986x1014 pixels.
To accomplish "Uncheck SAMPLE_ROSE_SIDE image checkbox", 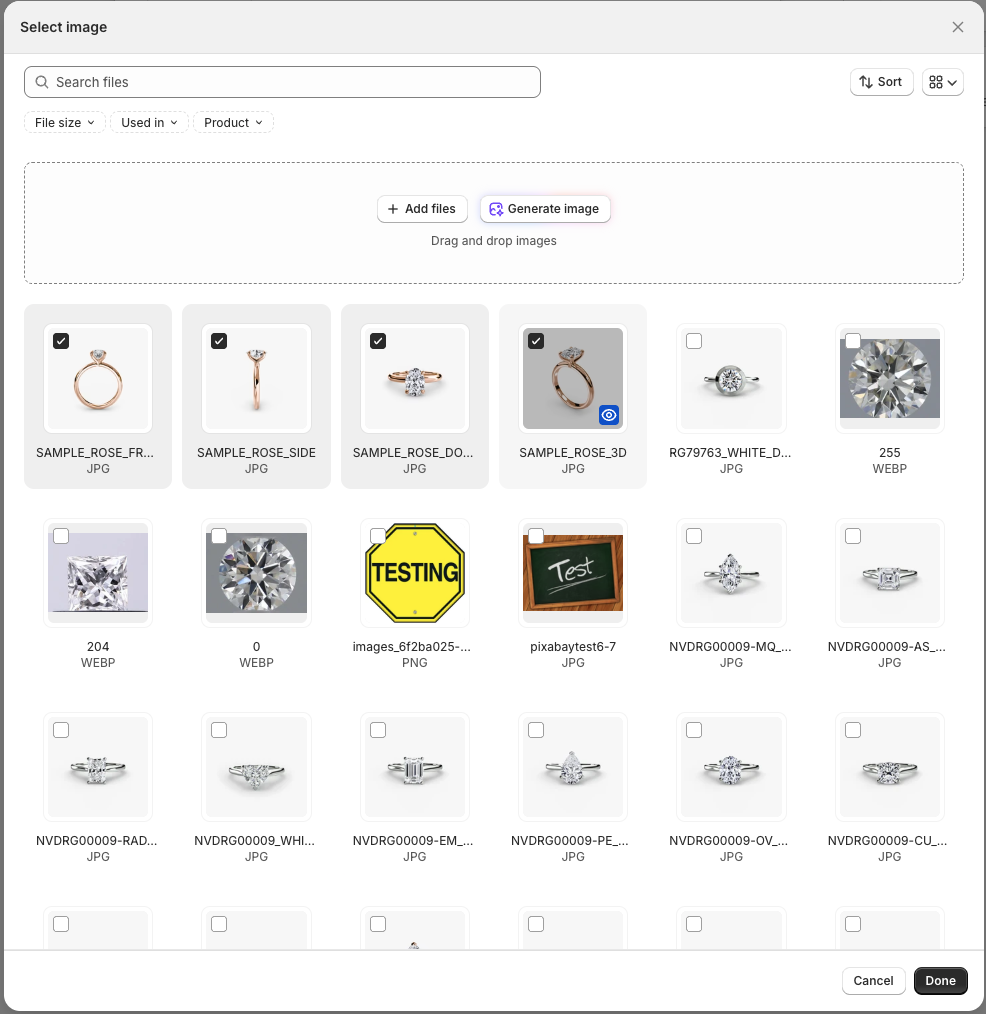I will (x=219, y=341).
